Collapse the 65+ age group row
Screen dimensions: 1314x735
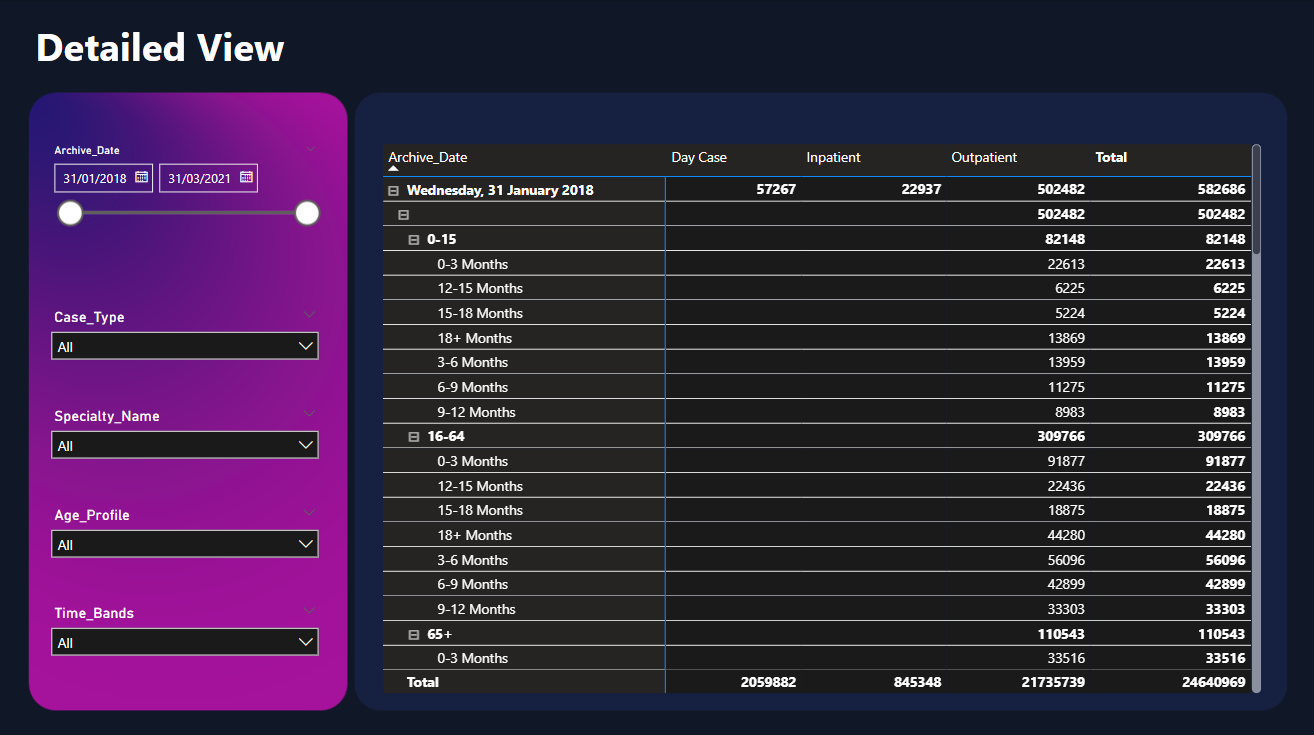coord(414,634)
